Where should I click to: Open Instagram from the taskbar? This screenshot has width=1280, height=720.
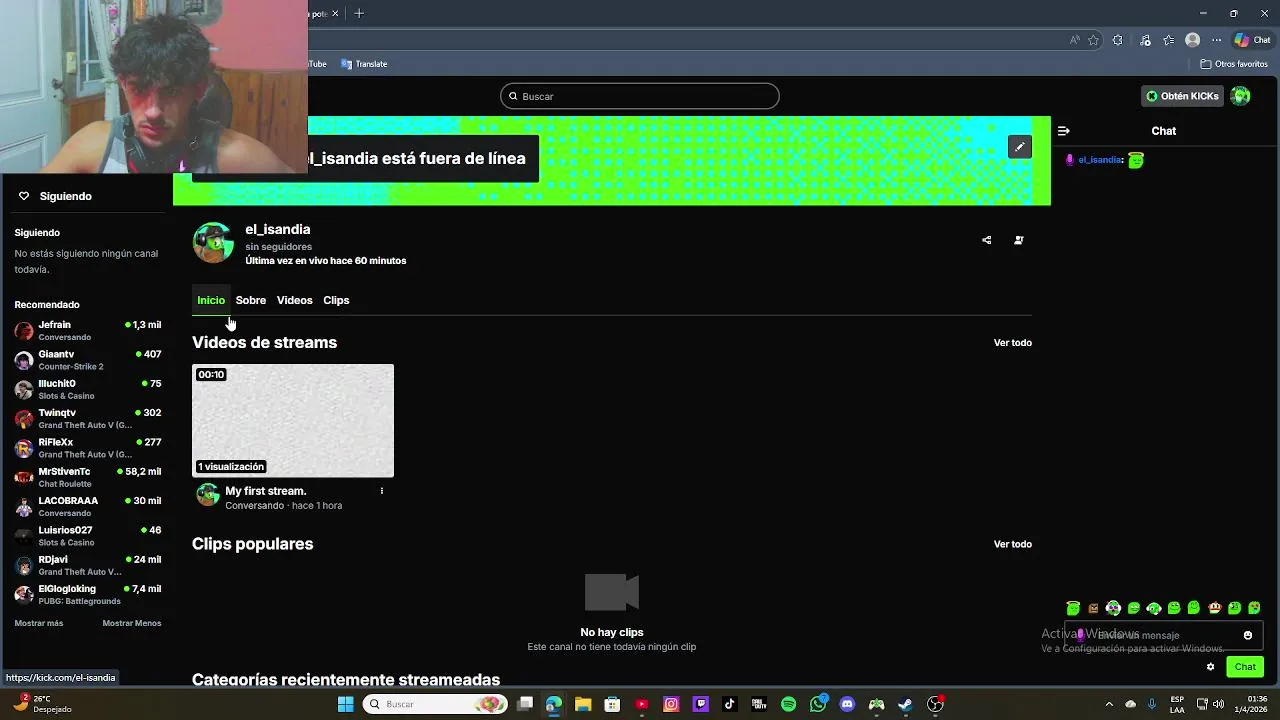[x=671, y=704]
